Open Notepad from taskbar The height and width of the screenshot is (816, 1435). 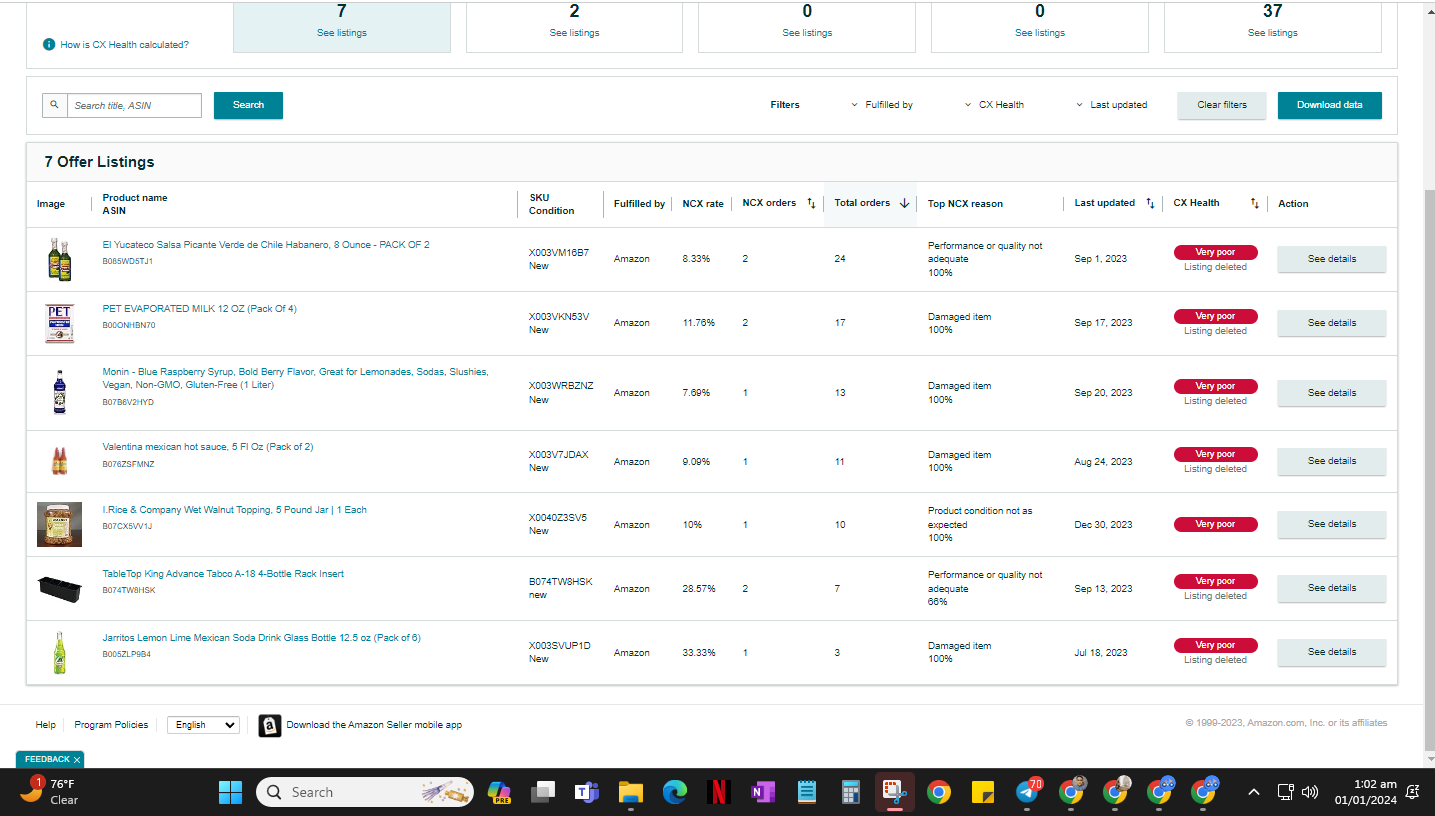(806, 792)
